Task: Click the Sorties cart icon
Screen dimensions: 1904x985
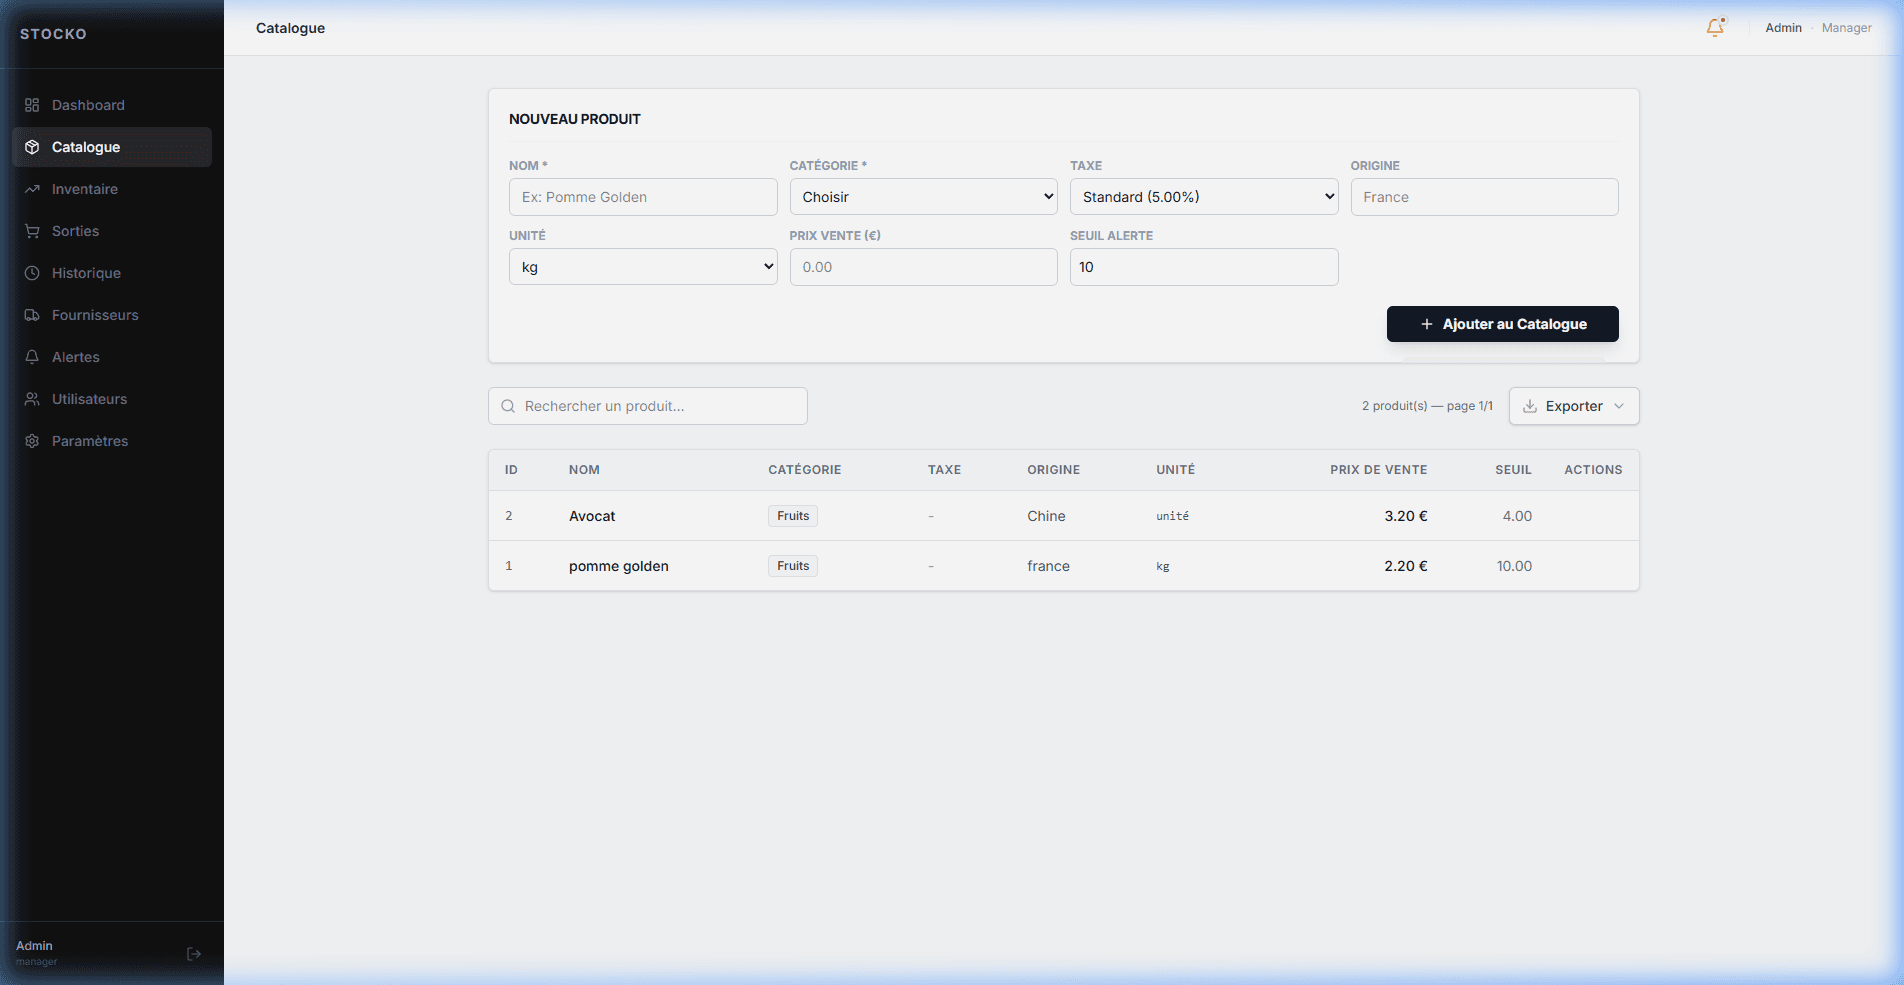Action: [32, 231]
